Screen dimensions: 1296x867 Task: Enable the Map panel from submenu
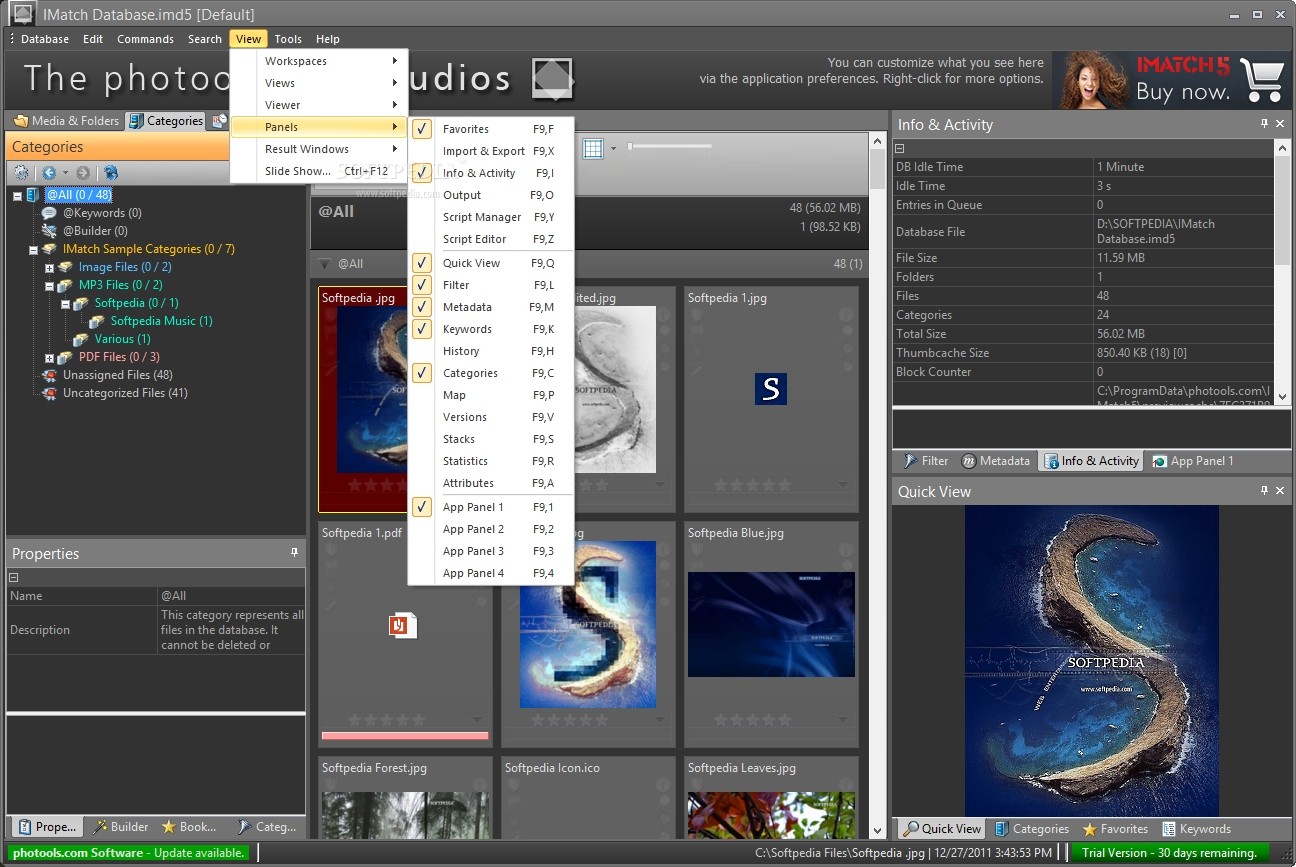tap(491, 395)
